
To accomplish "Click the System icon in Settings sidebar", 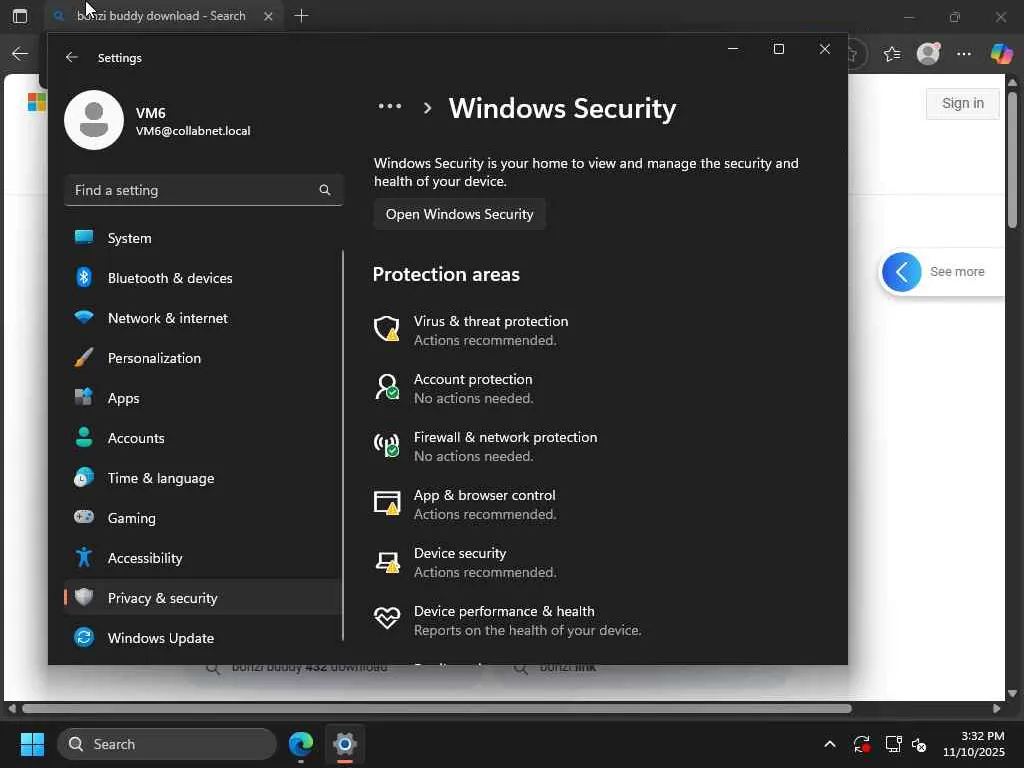I will [84, 237].
